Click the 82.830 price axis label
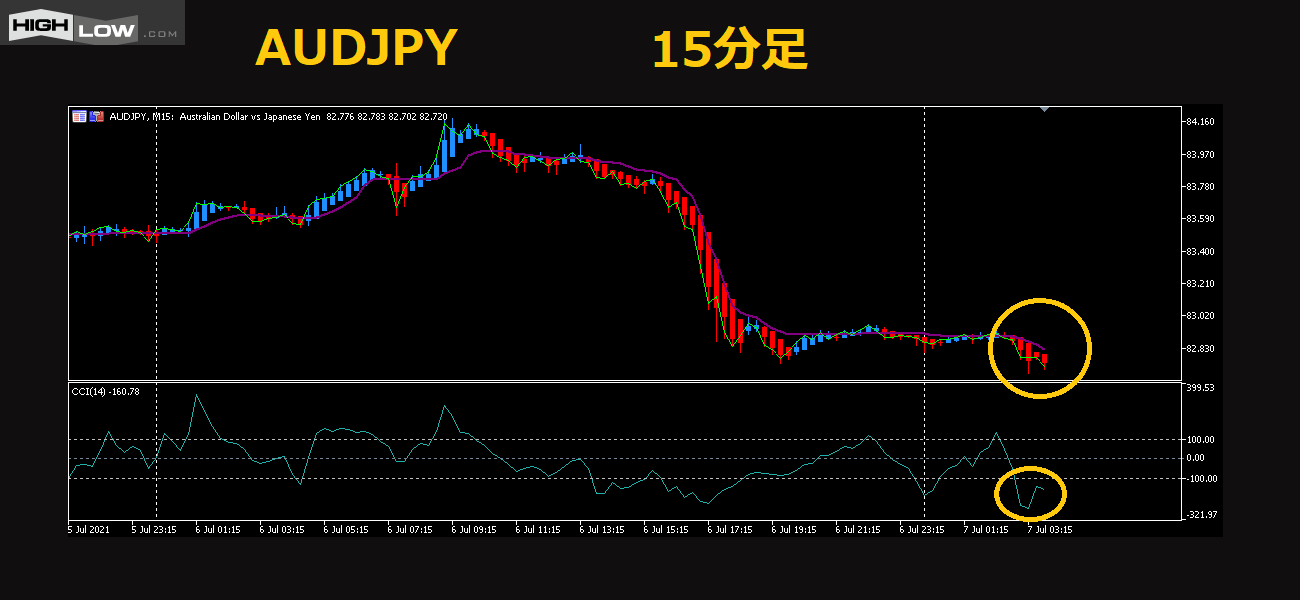The width and height of the screenshot is (1300, 600). (x=1200, y=349)
